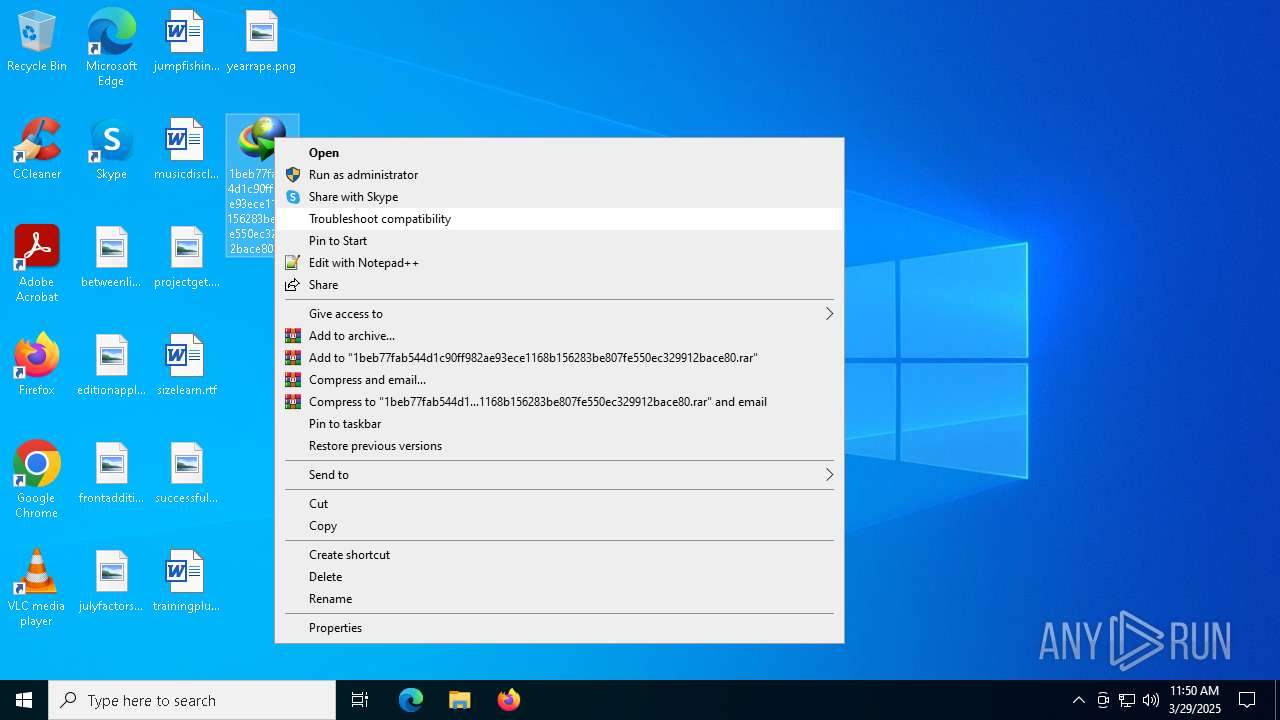Open the notification center icon
1280x720 pixels.
pyautogui.click(x=1247, y=700)
